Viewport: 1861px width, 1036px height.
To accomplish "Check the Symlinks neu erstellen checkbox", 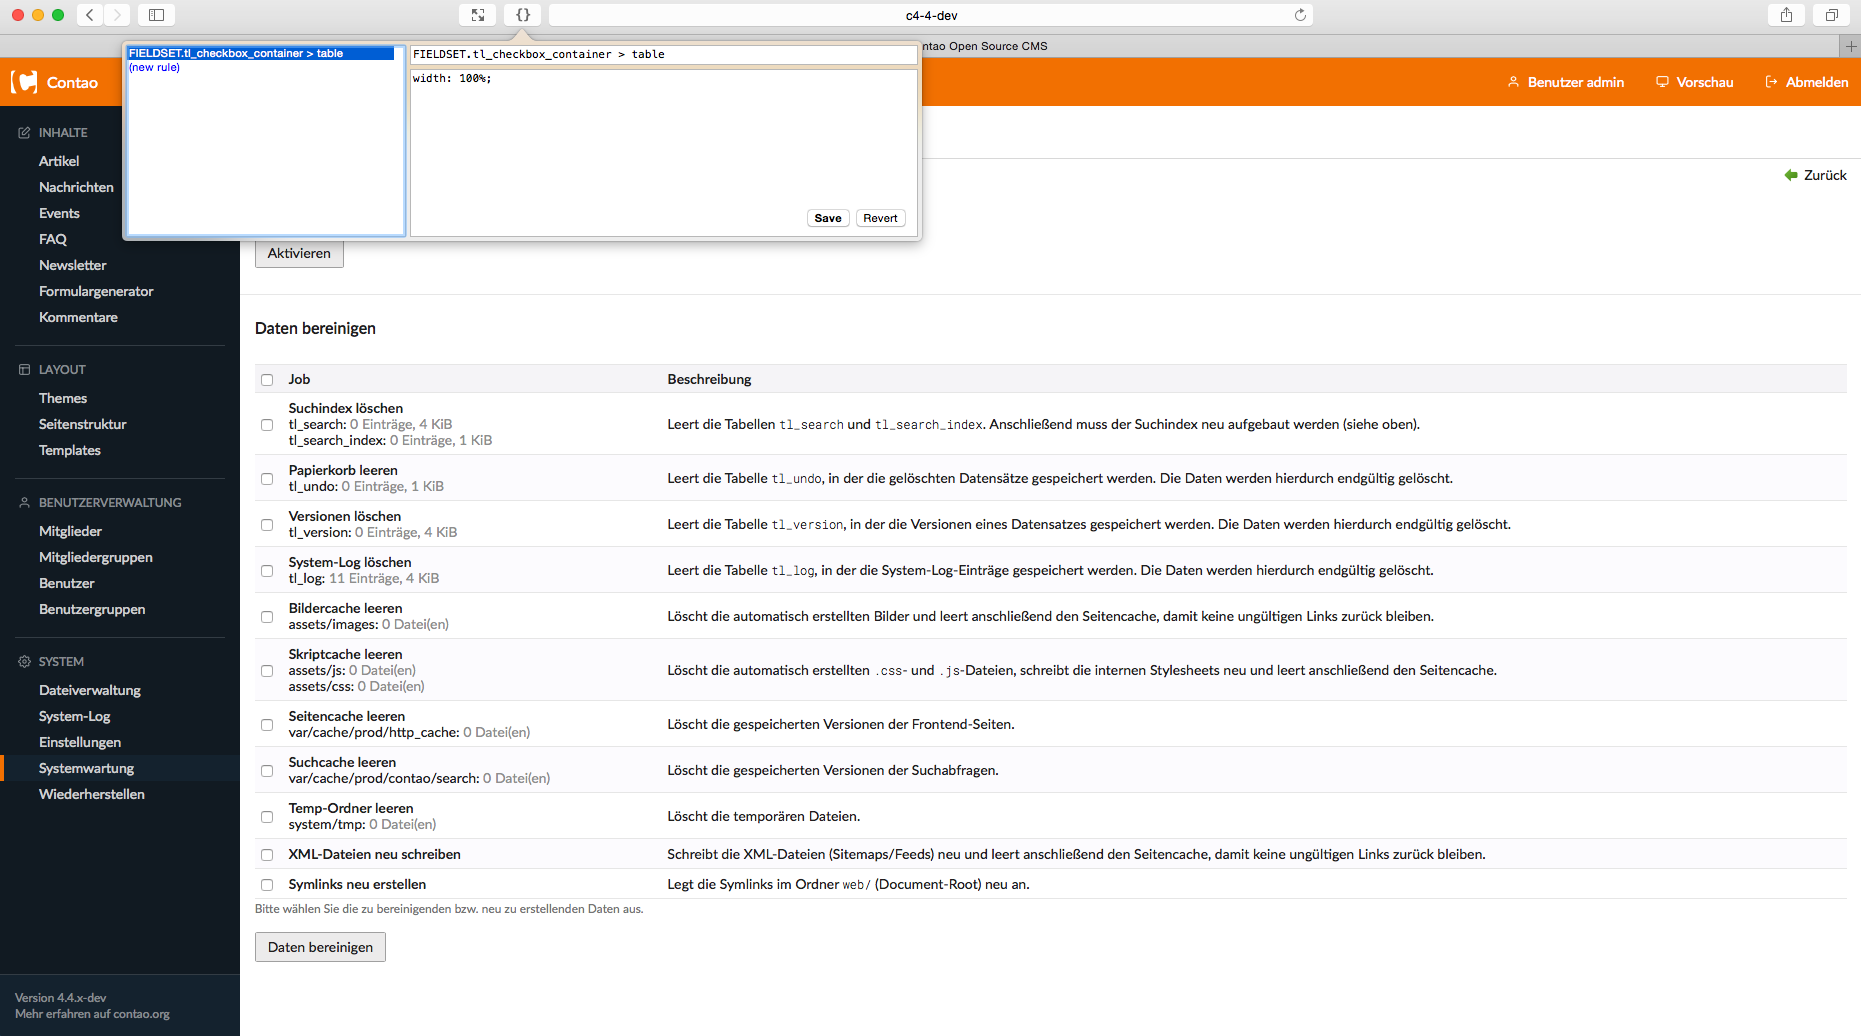I will 267,885.
